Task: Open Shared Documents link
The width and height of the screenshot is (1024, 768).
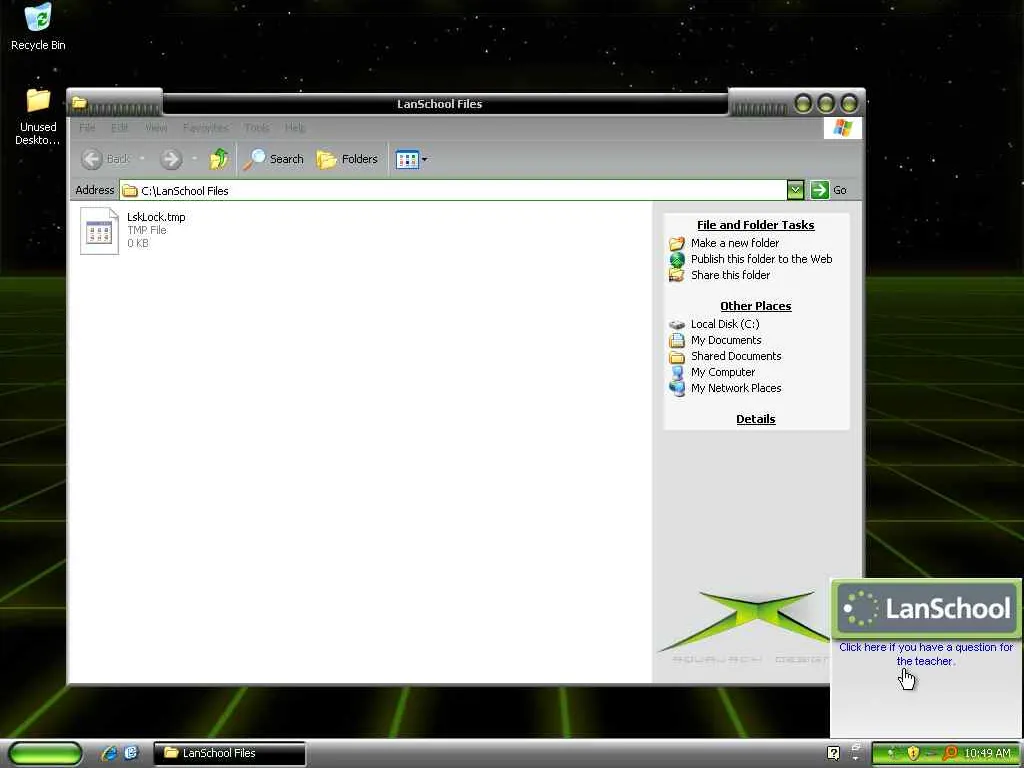Action: [736, 356]
